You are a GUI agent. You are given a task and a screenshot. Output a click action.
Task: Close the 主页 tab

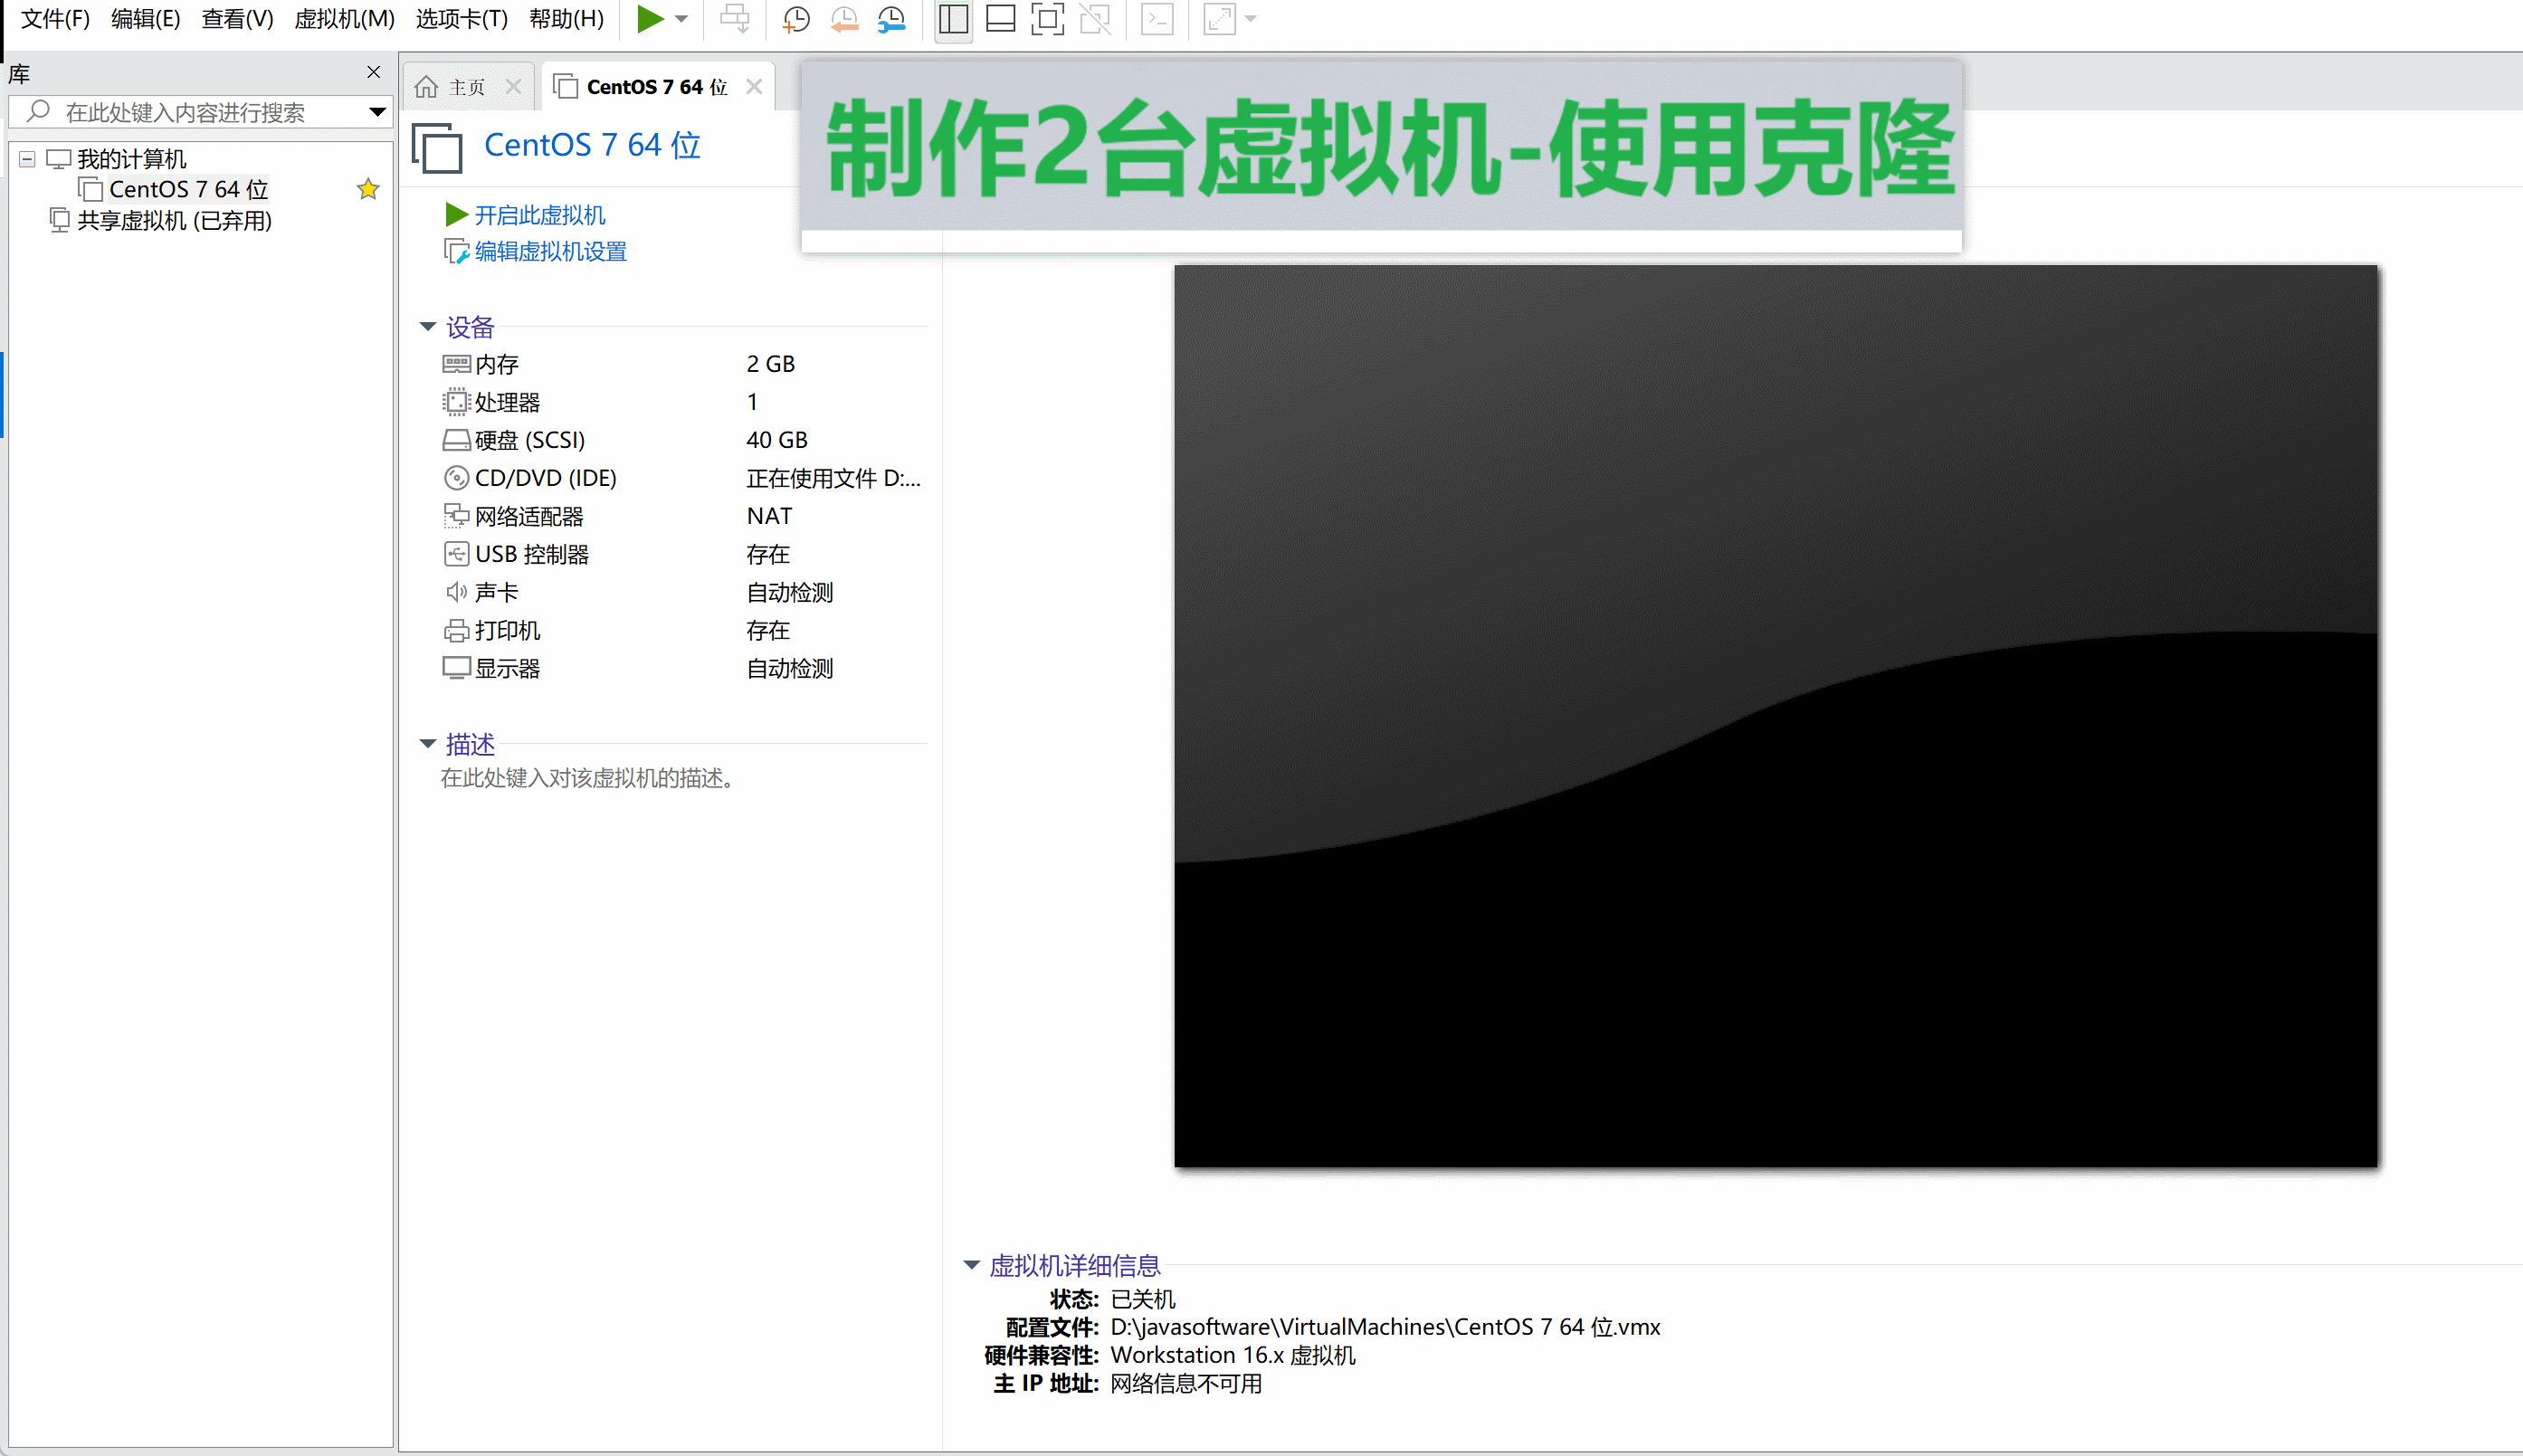[513, 87]
